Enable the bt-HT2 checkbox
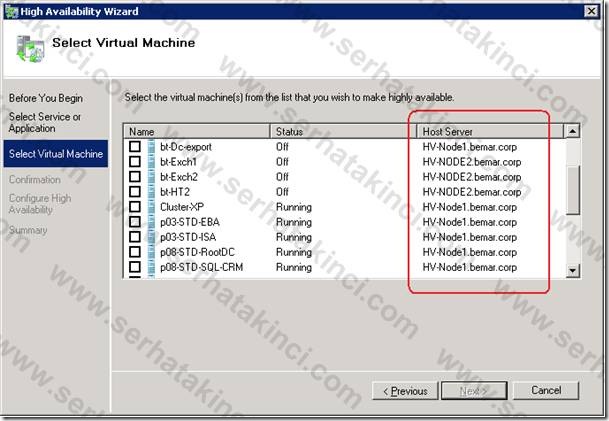Viewport: 609px width, 421px height. tap(135, 191)
